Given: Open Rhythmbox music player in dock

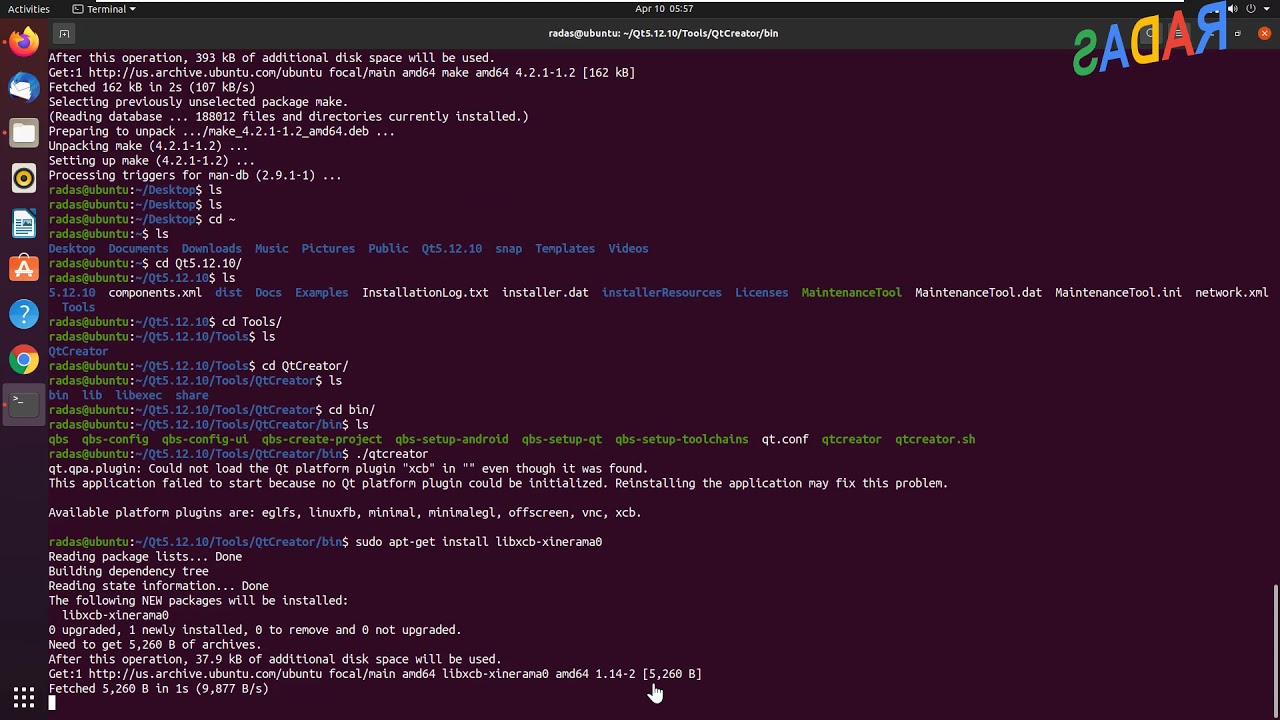Looking at the screenshot, I should [24, 179].
